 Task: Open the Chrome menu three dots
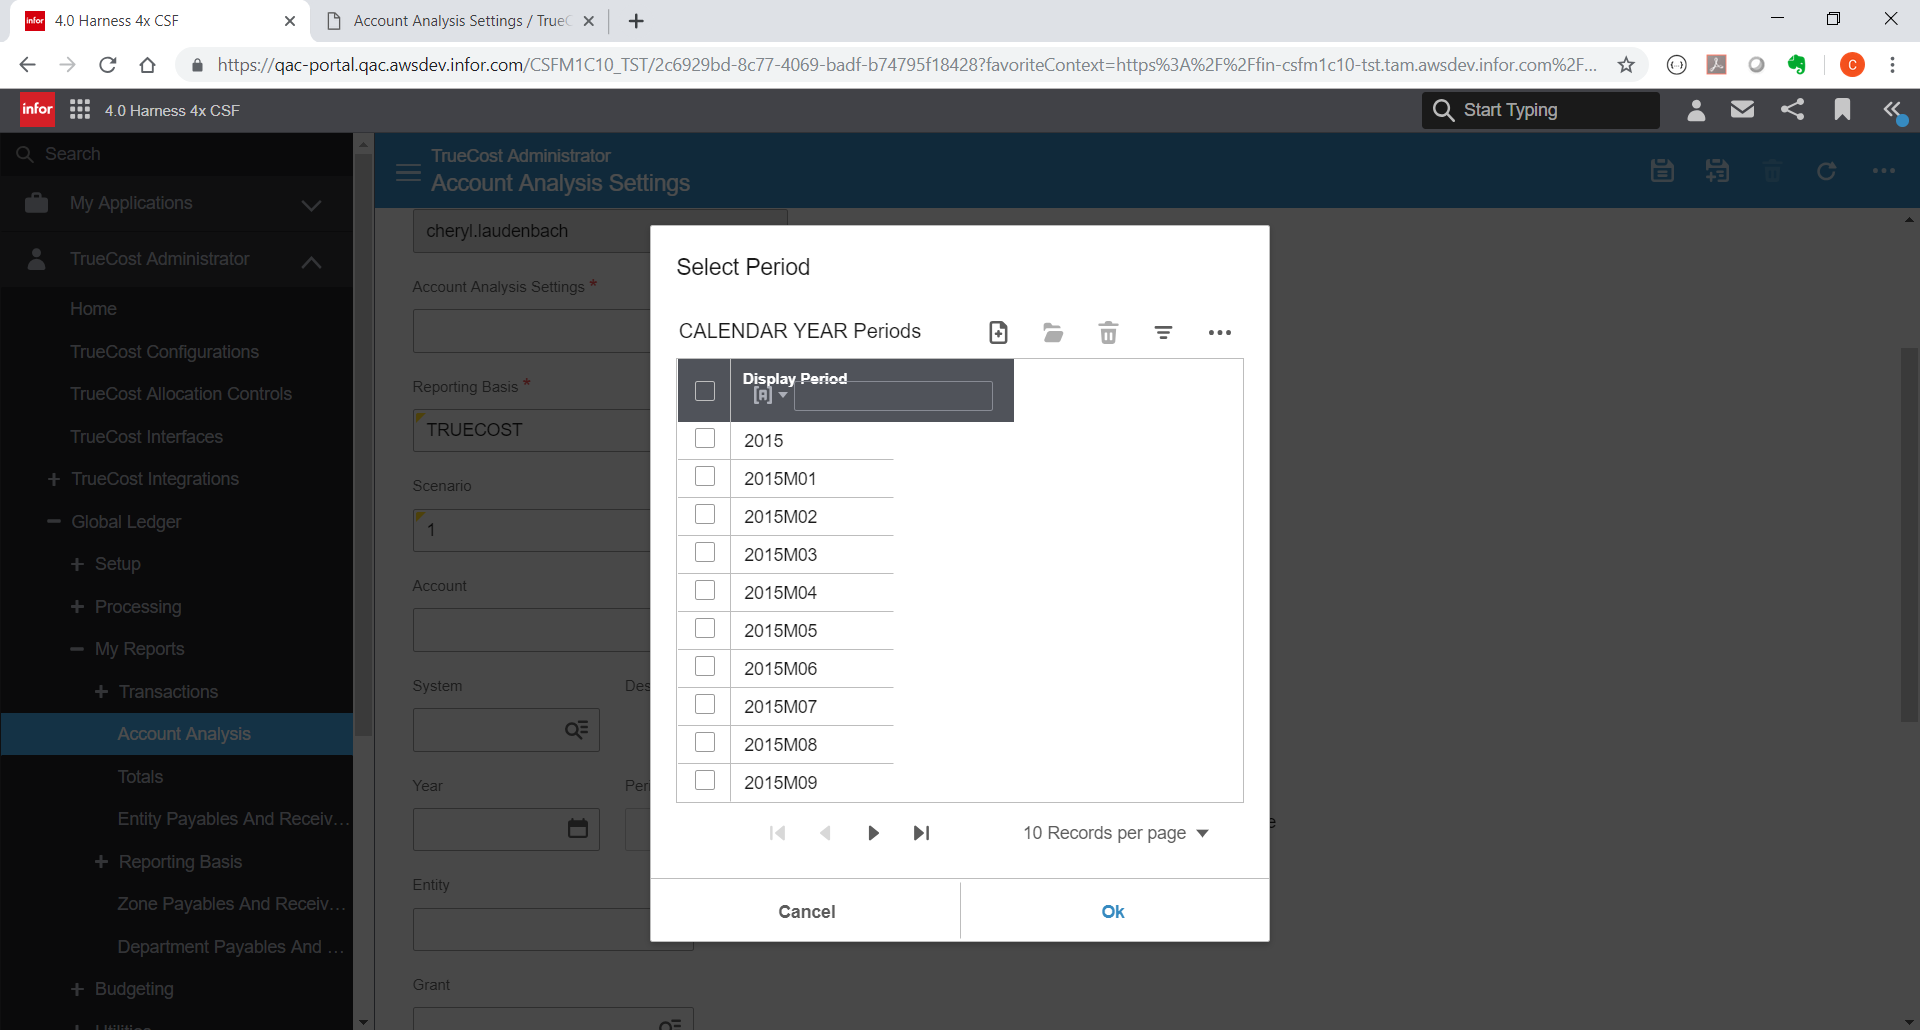click(1892, 65)
